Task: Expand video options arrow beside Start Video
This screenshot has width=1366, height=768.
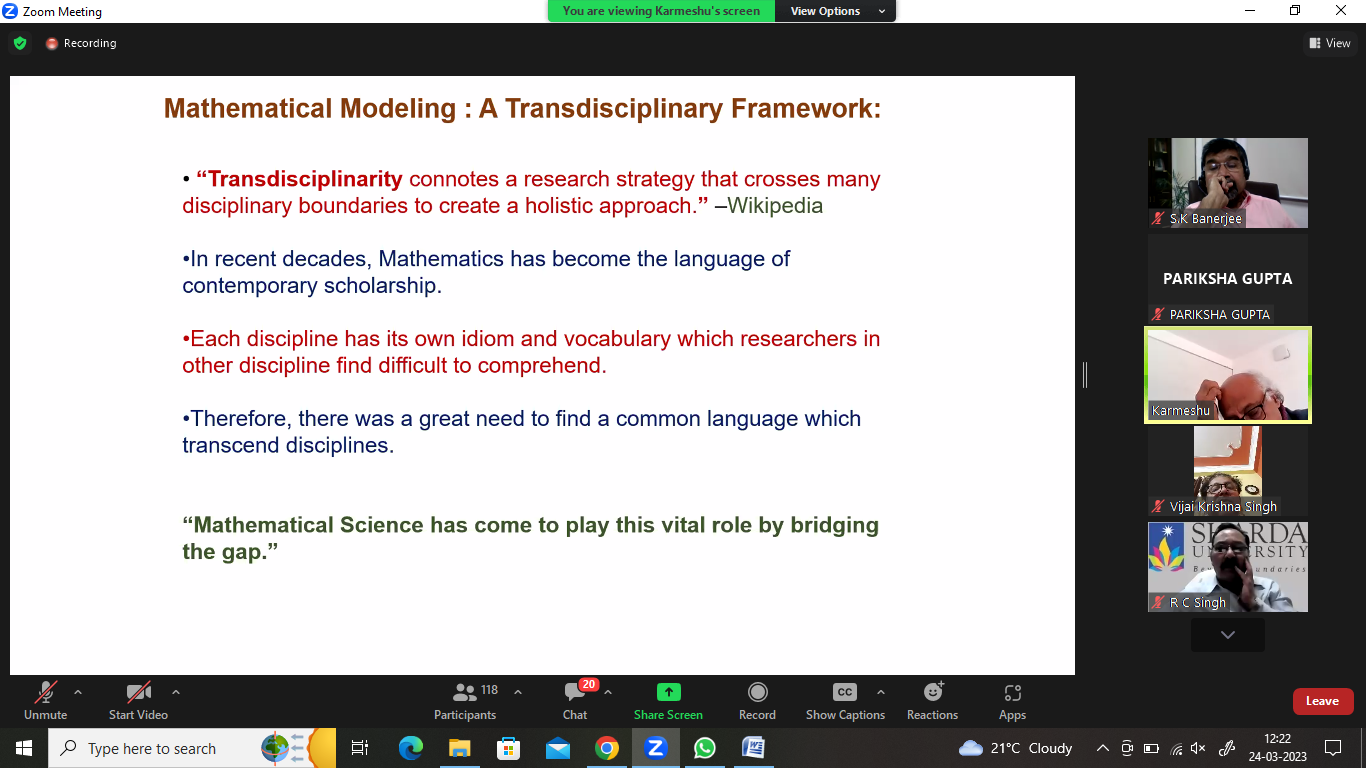Action: (x=176, y=692)
